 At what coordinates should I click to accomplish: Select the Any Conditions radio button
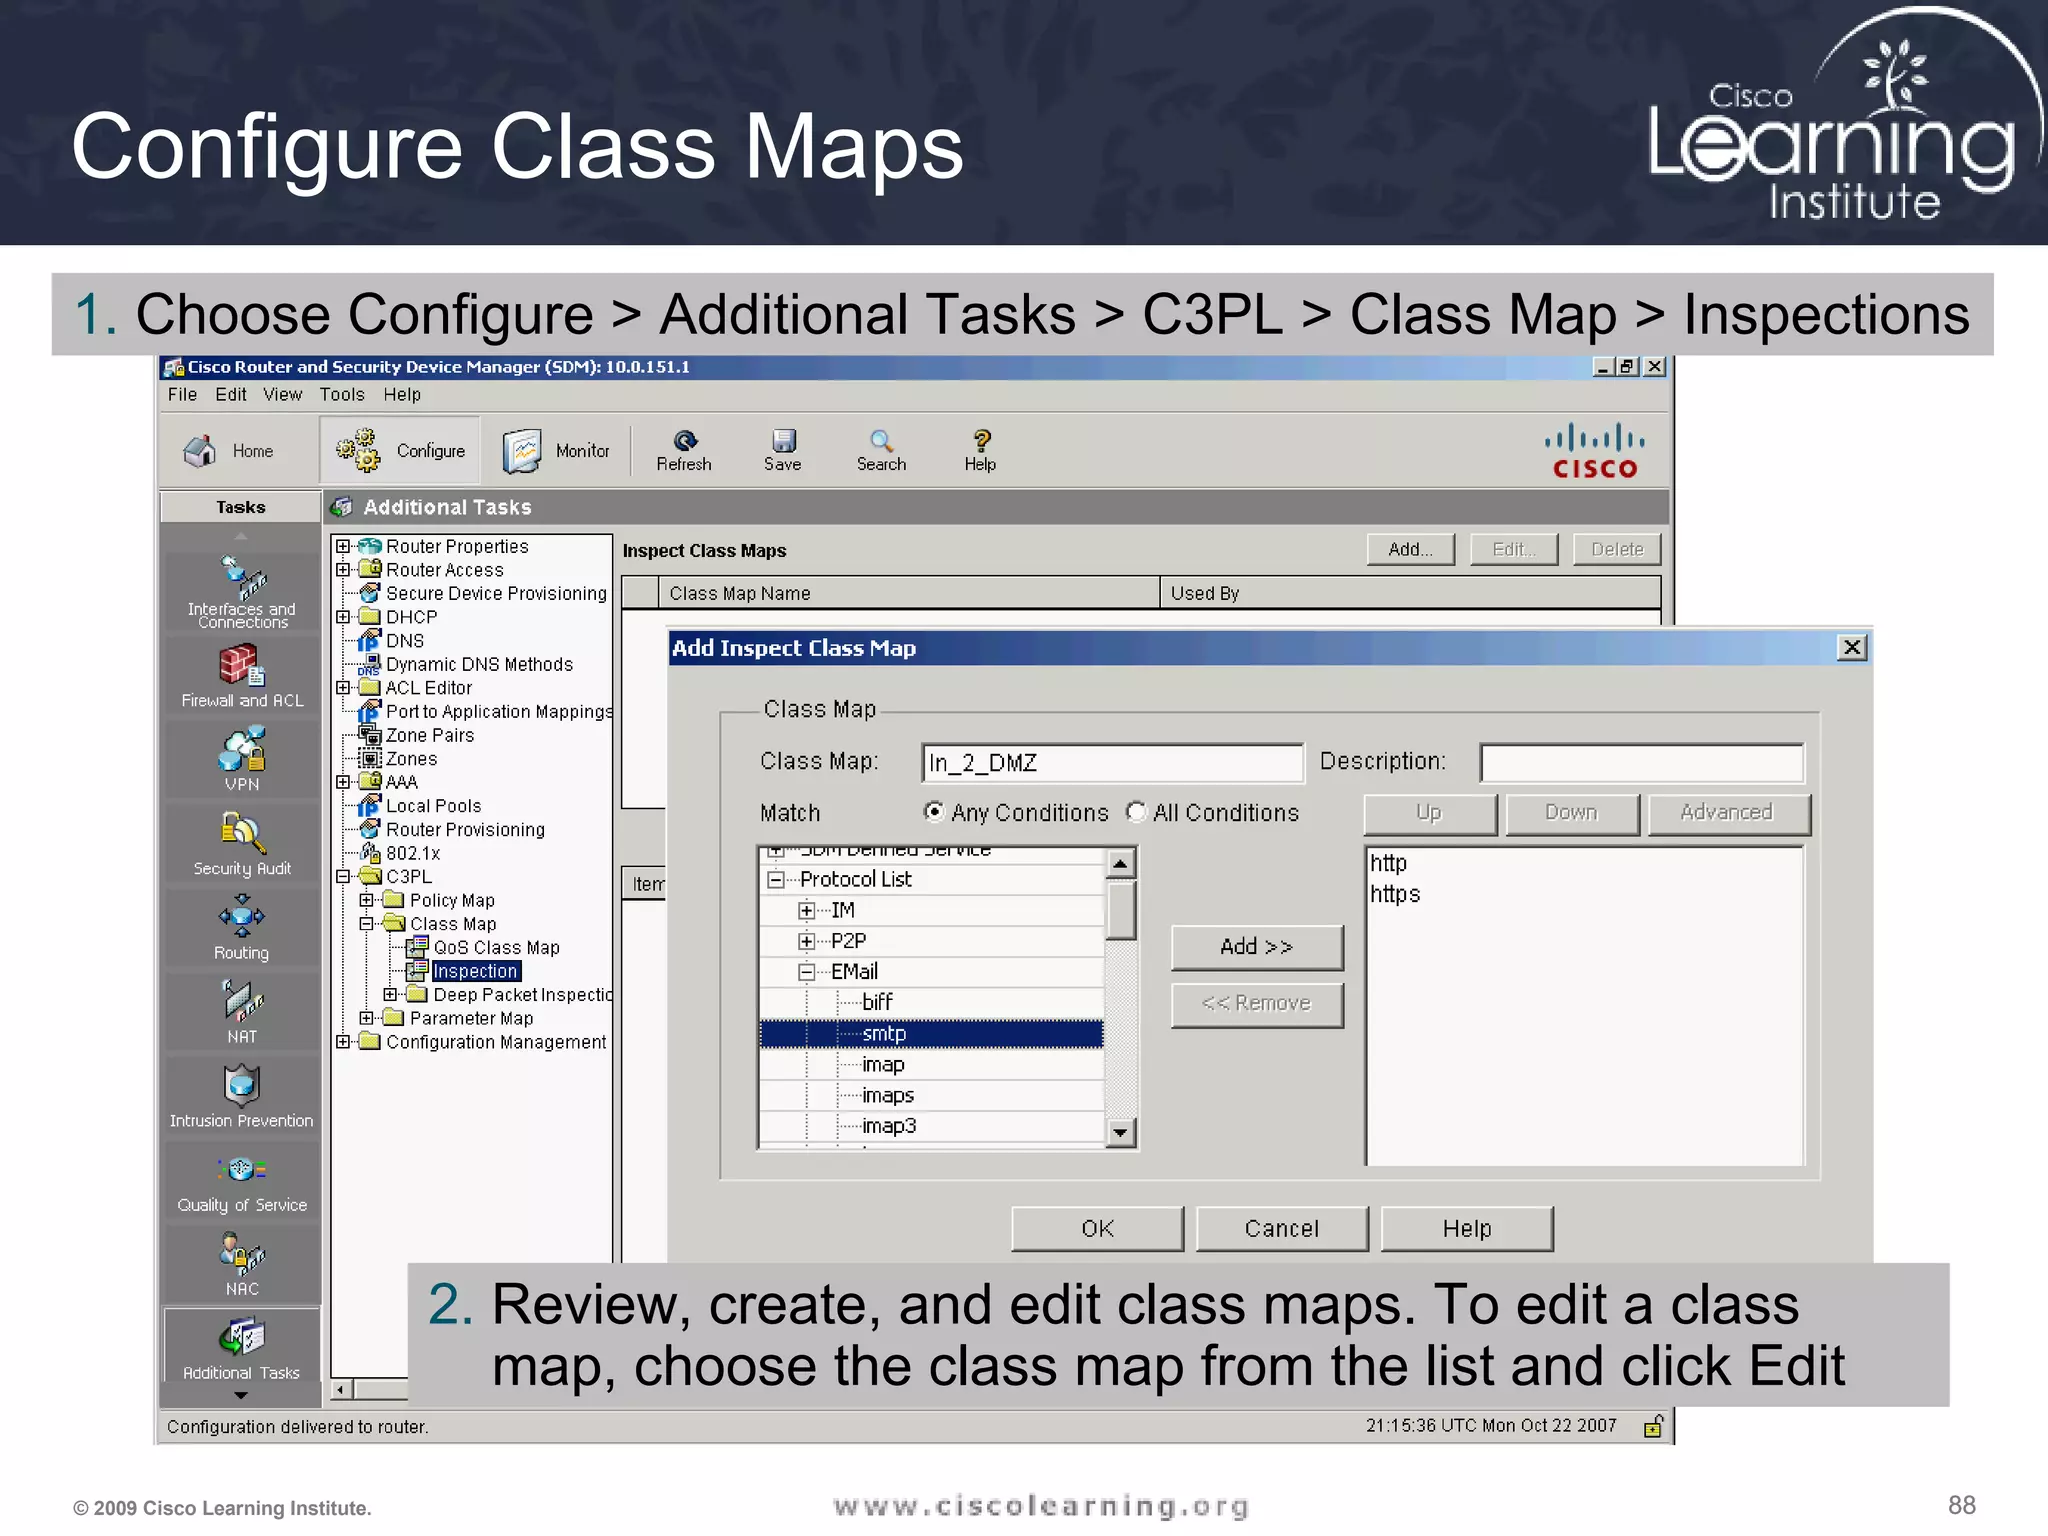point(934,812)
